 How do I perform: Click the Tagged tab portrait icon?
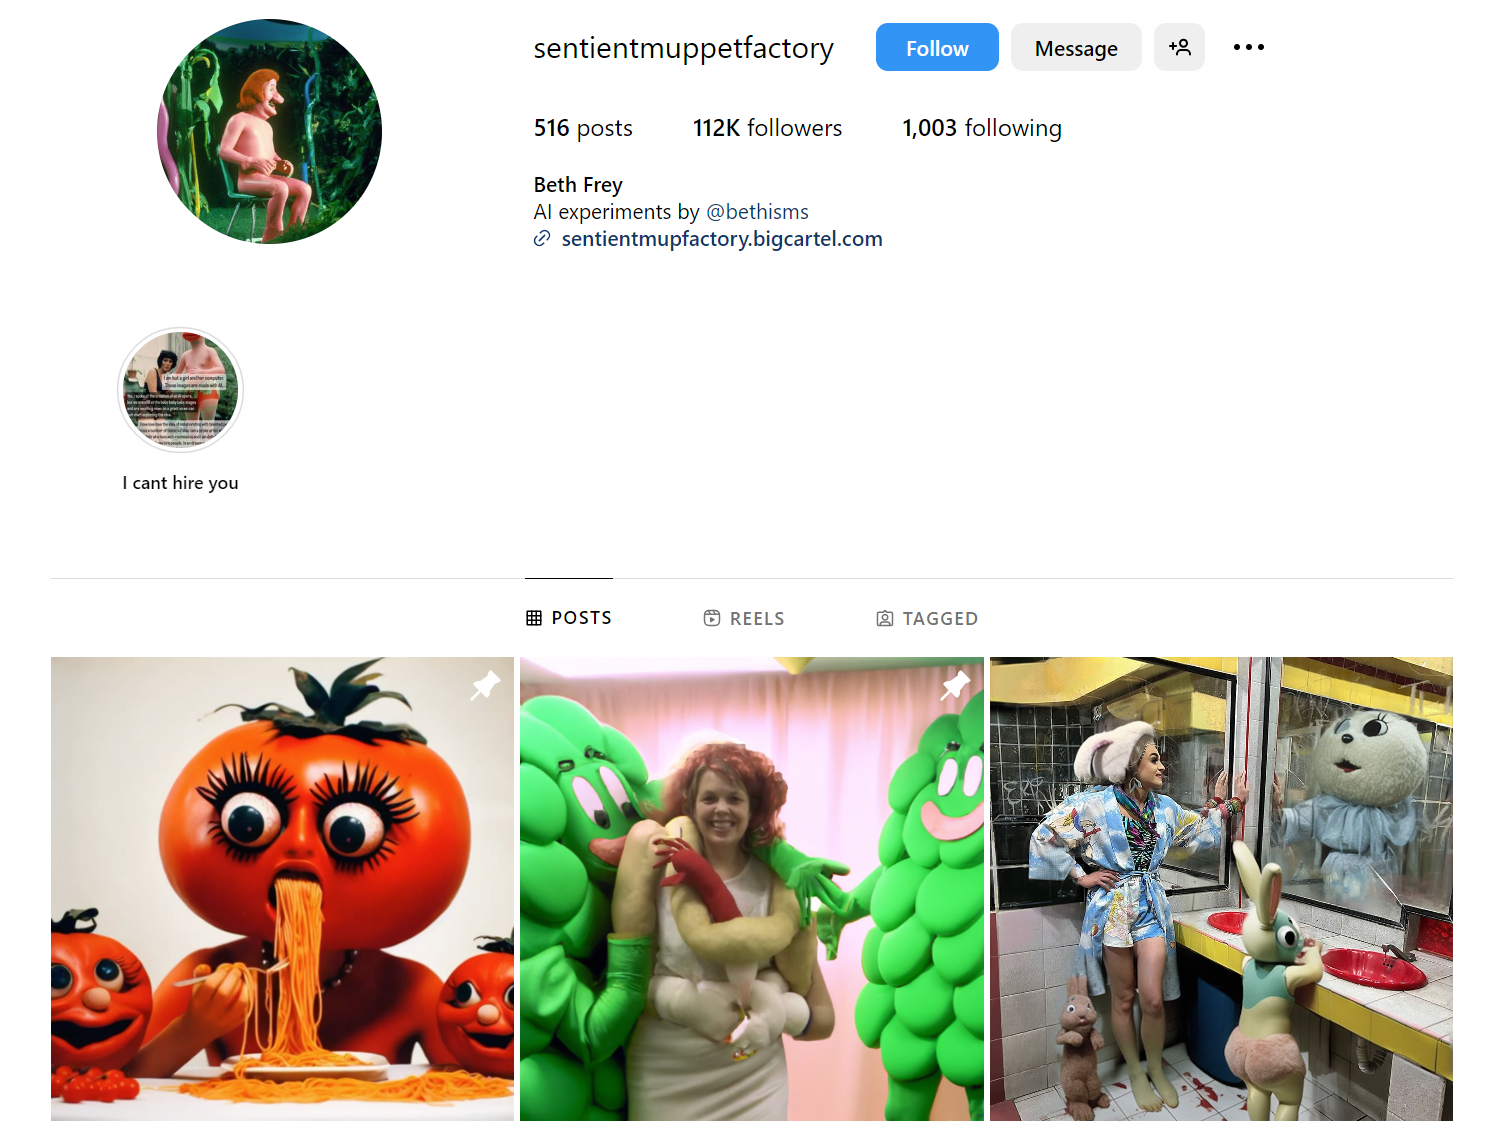pyautogui.click(x=885, y=619)
